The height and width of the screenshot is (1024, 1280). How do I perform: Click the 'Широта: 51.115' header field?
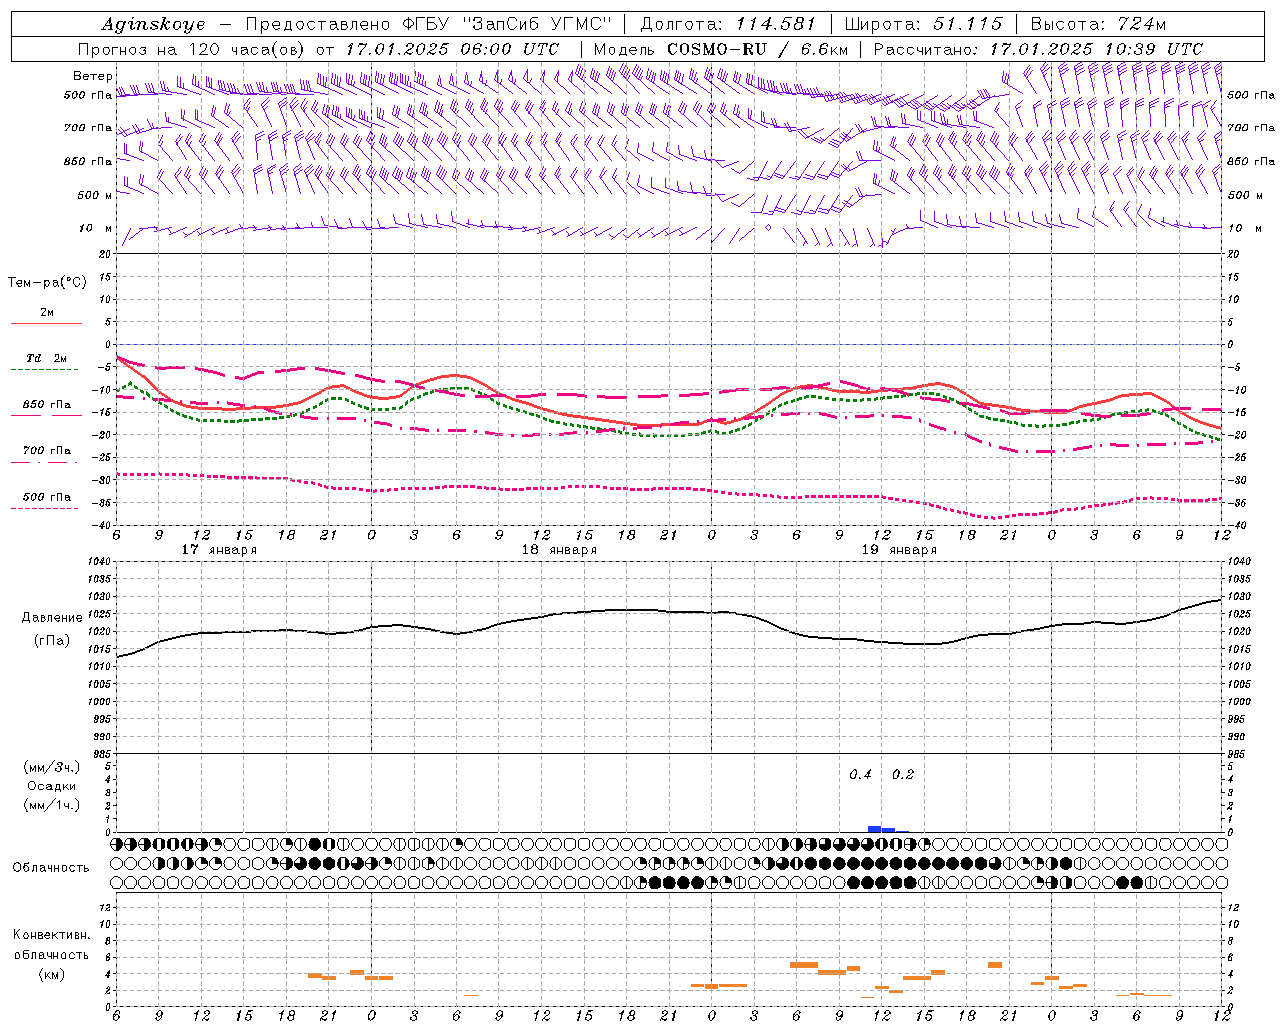click(923, 24)
